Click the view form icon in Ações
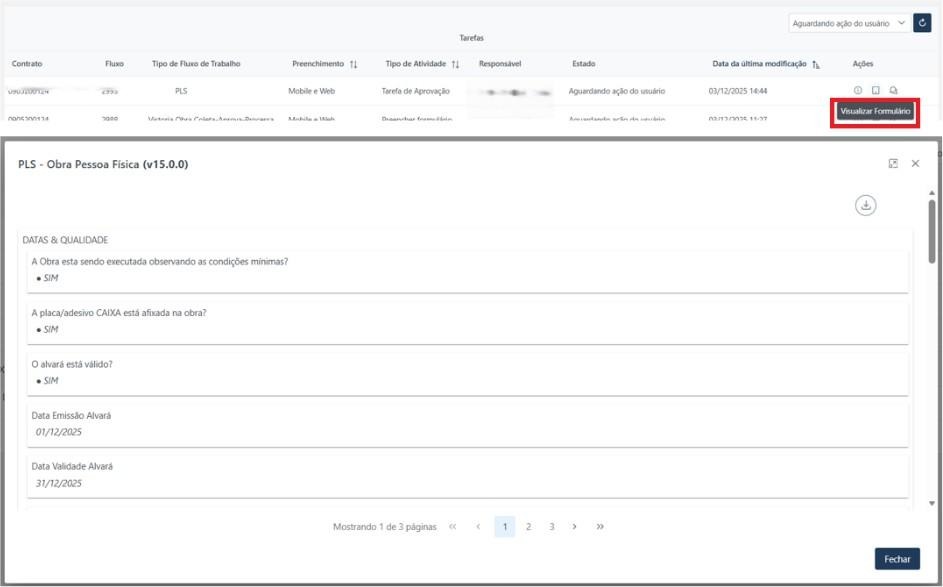The height and width of the screenshot is (587, 943). tap(875, 91)
